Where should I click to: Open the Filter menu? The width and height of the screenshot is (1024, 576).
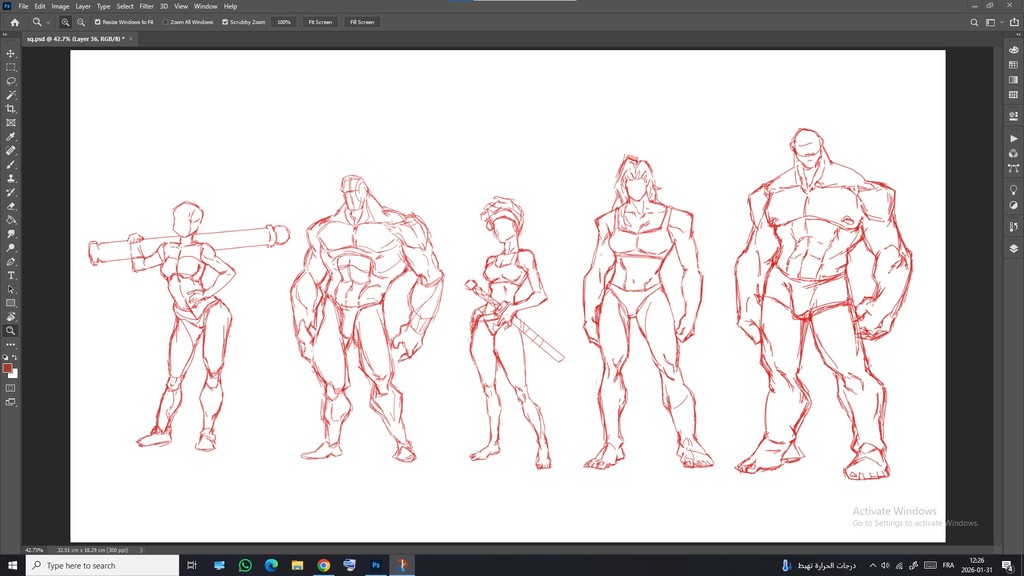coord(146,6)
